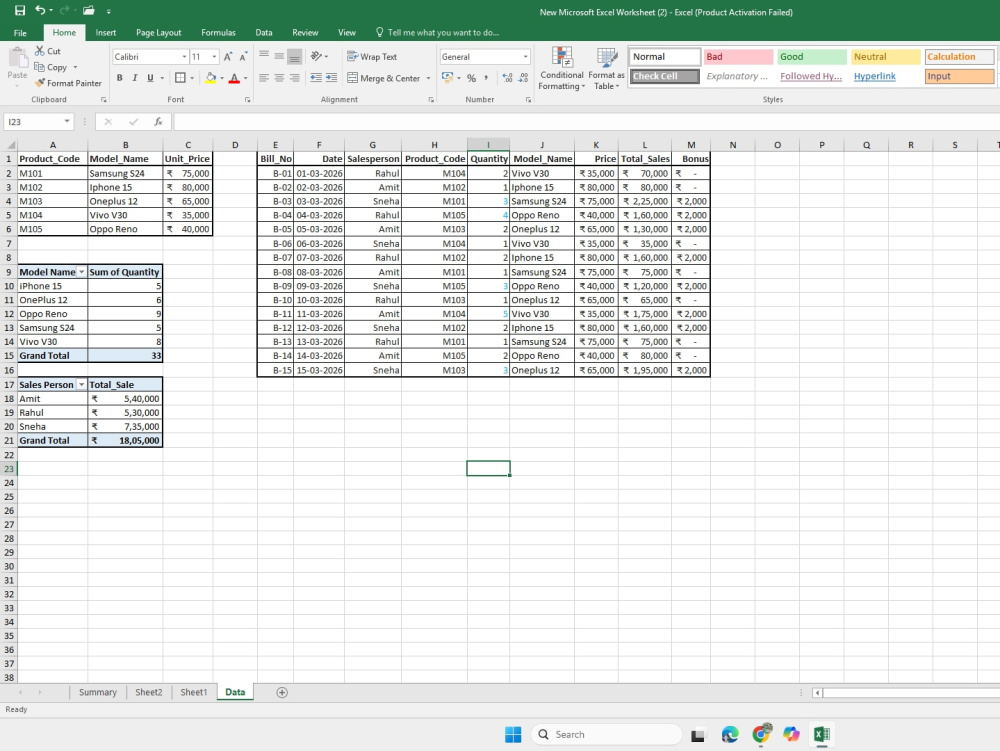Open the File tab

pos(20,33)
